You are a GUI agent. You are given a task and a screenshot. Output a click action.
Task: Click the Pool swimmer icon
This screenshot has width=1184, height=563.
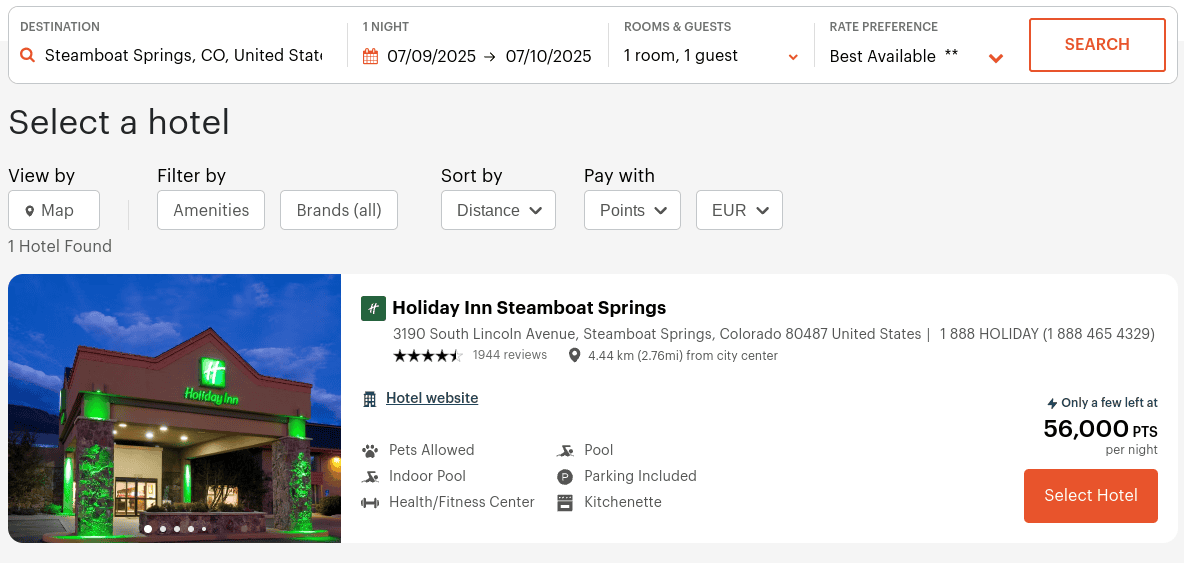(565, 451)
